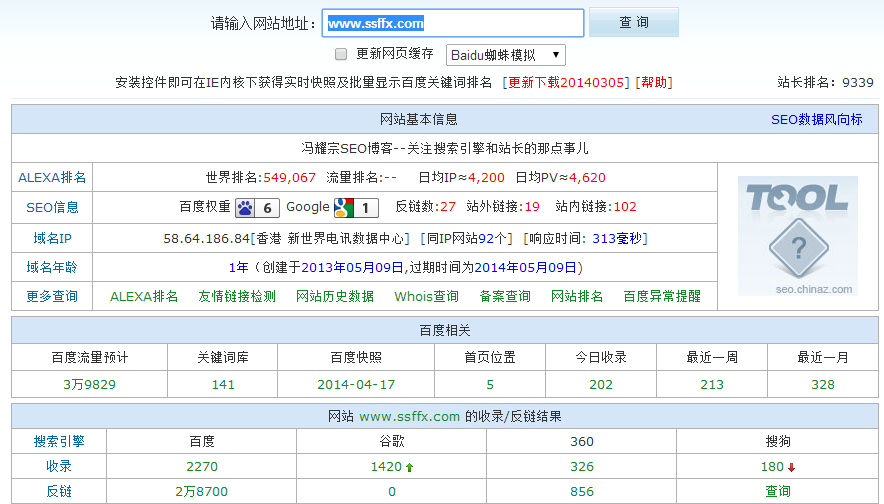Click world rank value 549,067
The width and height of the screenshot is (884, 504).
(x=289, y=178)
